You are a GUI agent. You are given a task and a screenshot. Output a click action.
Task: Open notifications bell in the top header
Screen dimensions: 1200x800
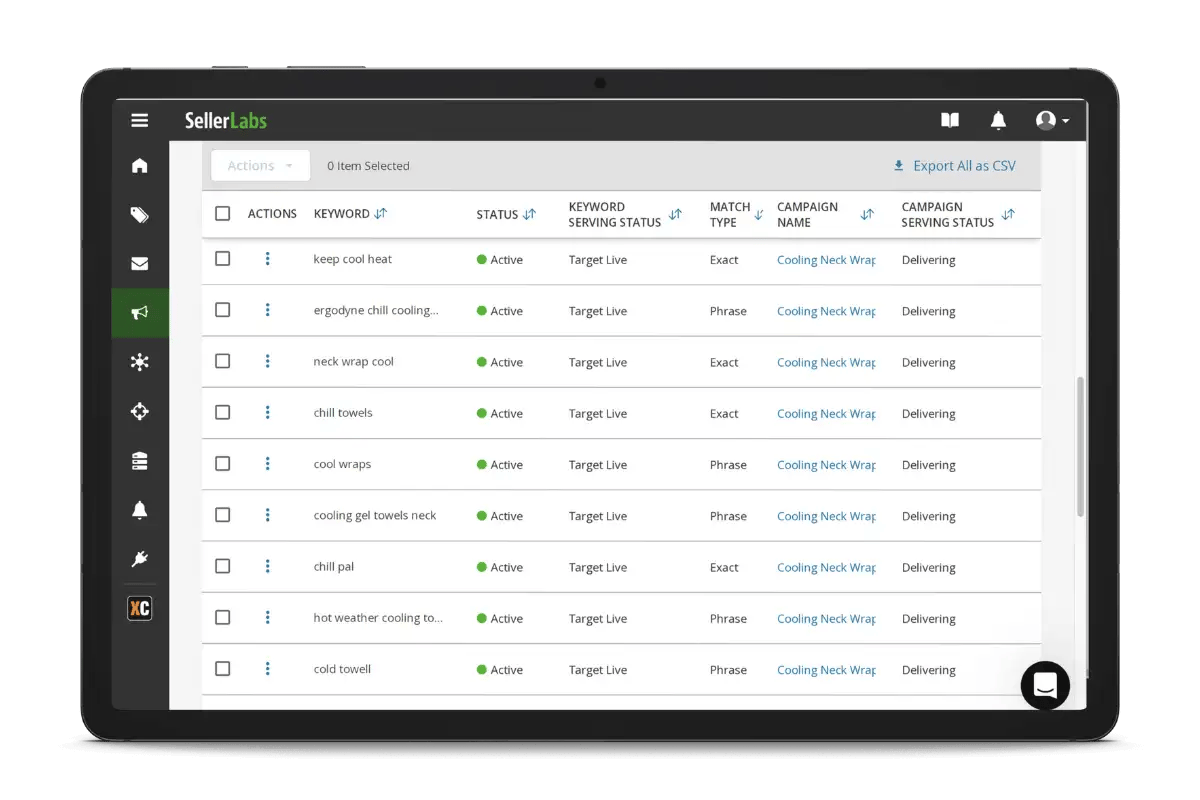pos(998,121)
